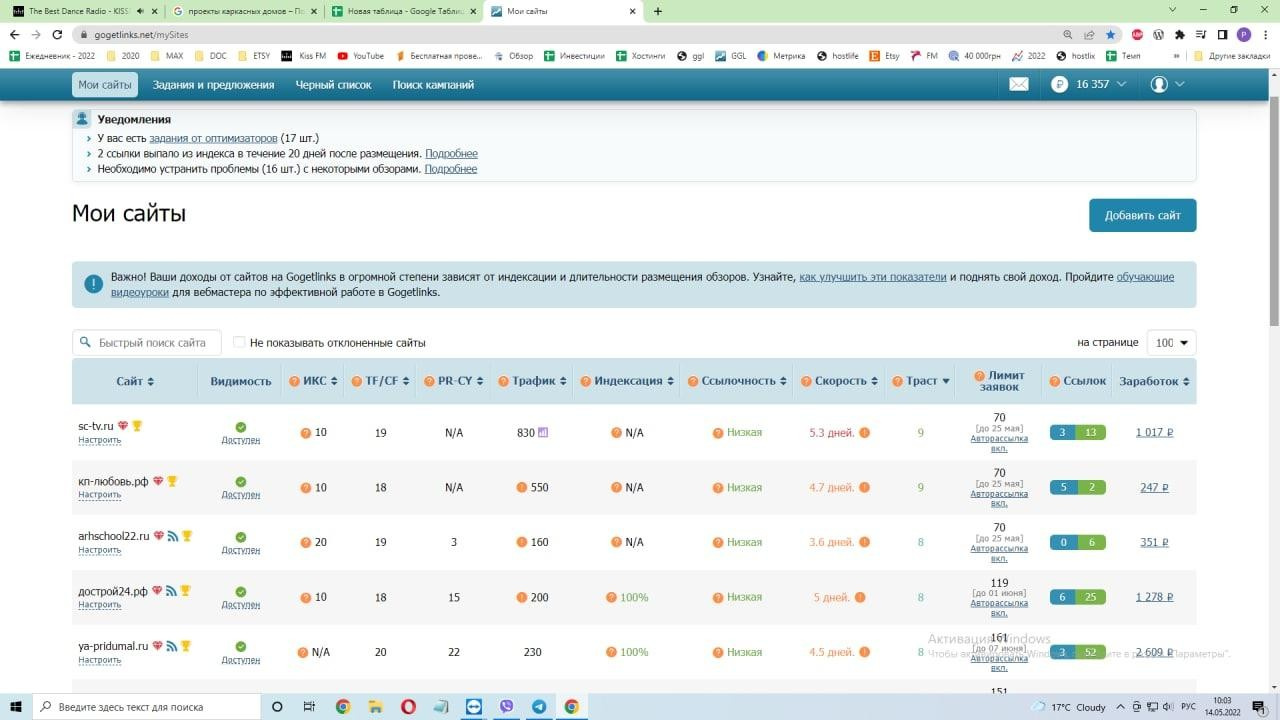
Task: Open site link дострой24.рф
Action: coord(113,591)
